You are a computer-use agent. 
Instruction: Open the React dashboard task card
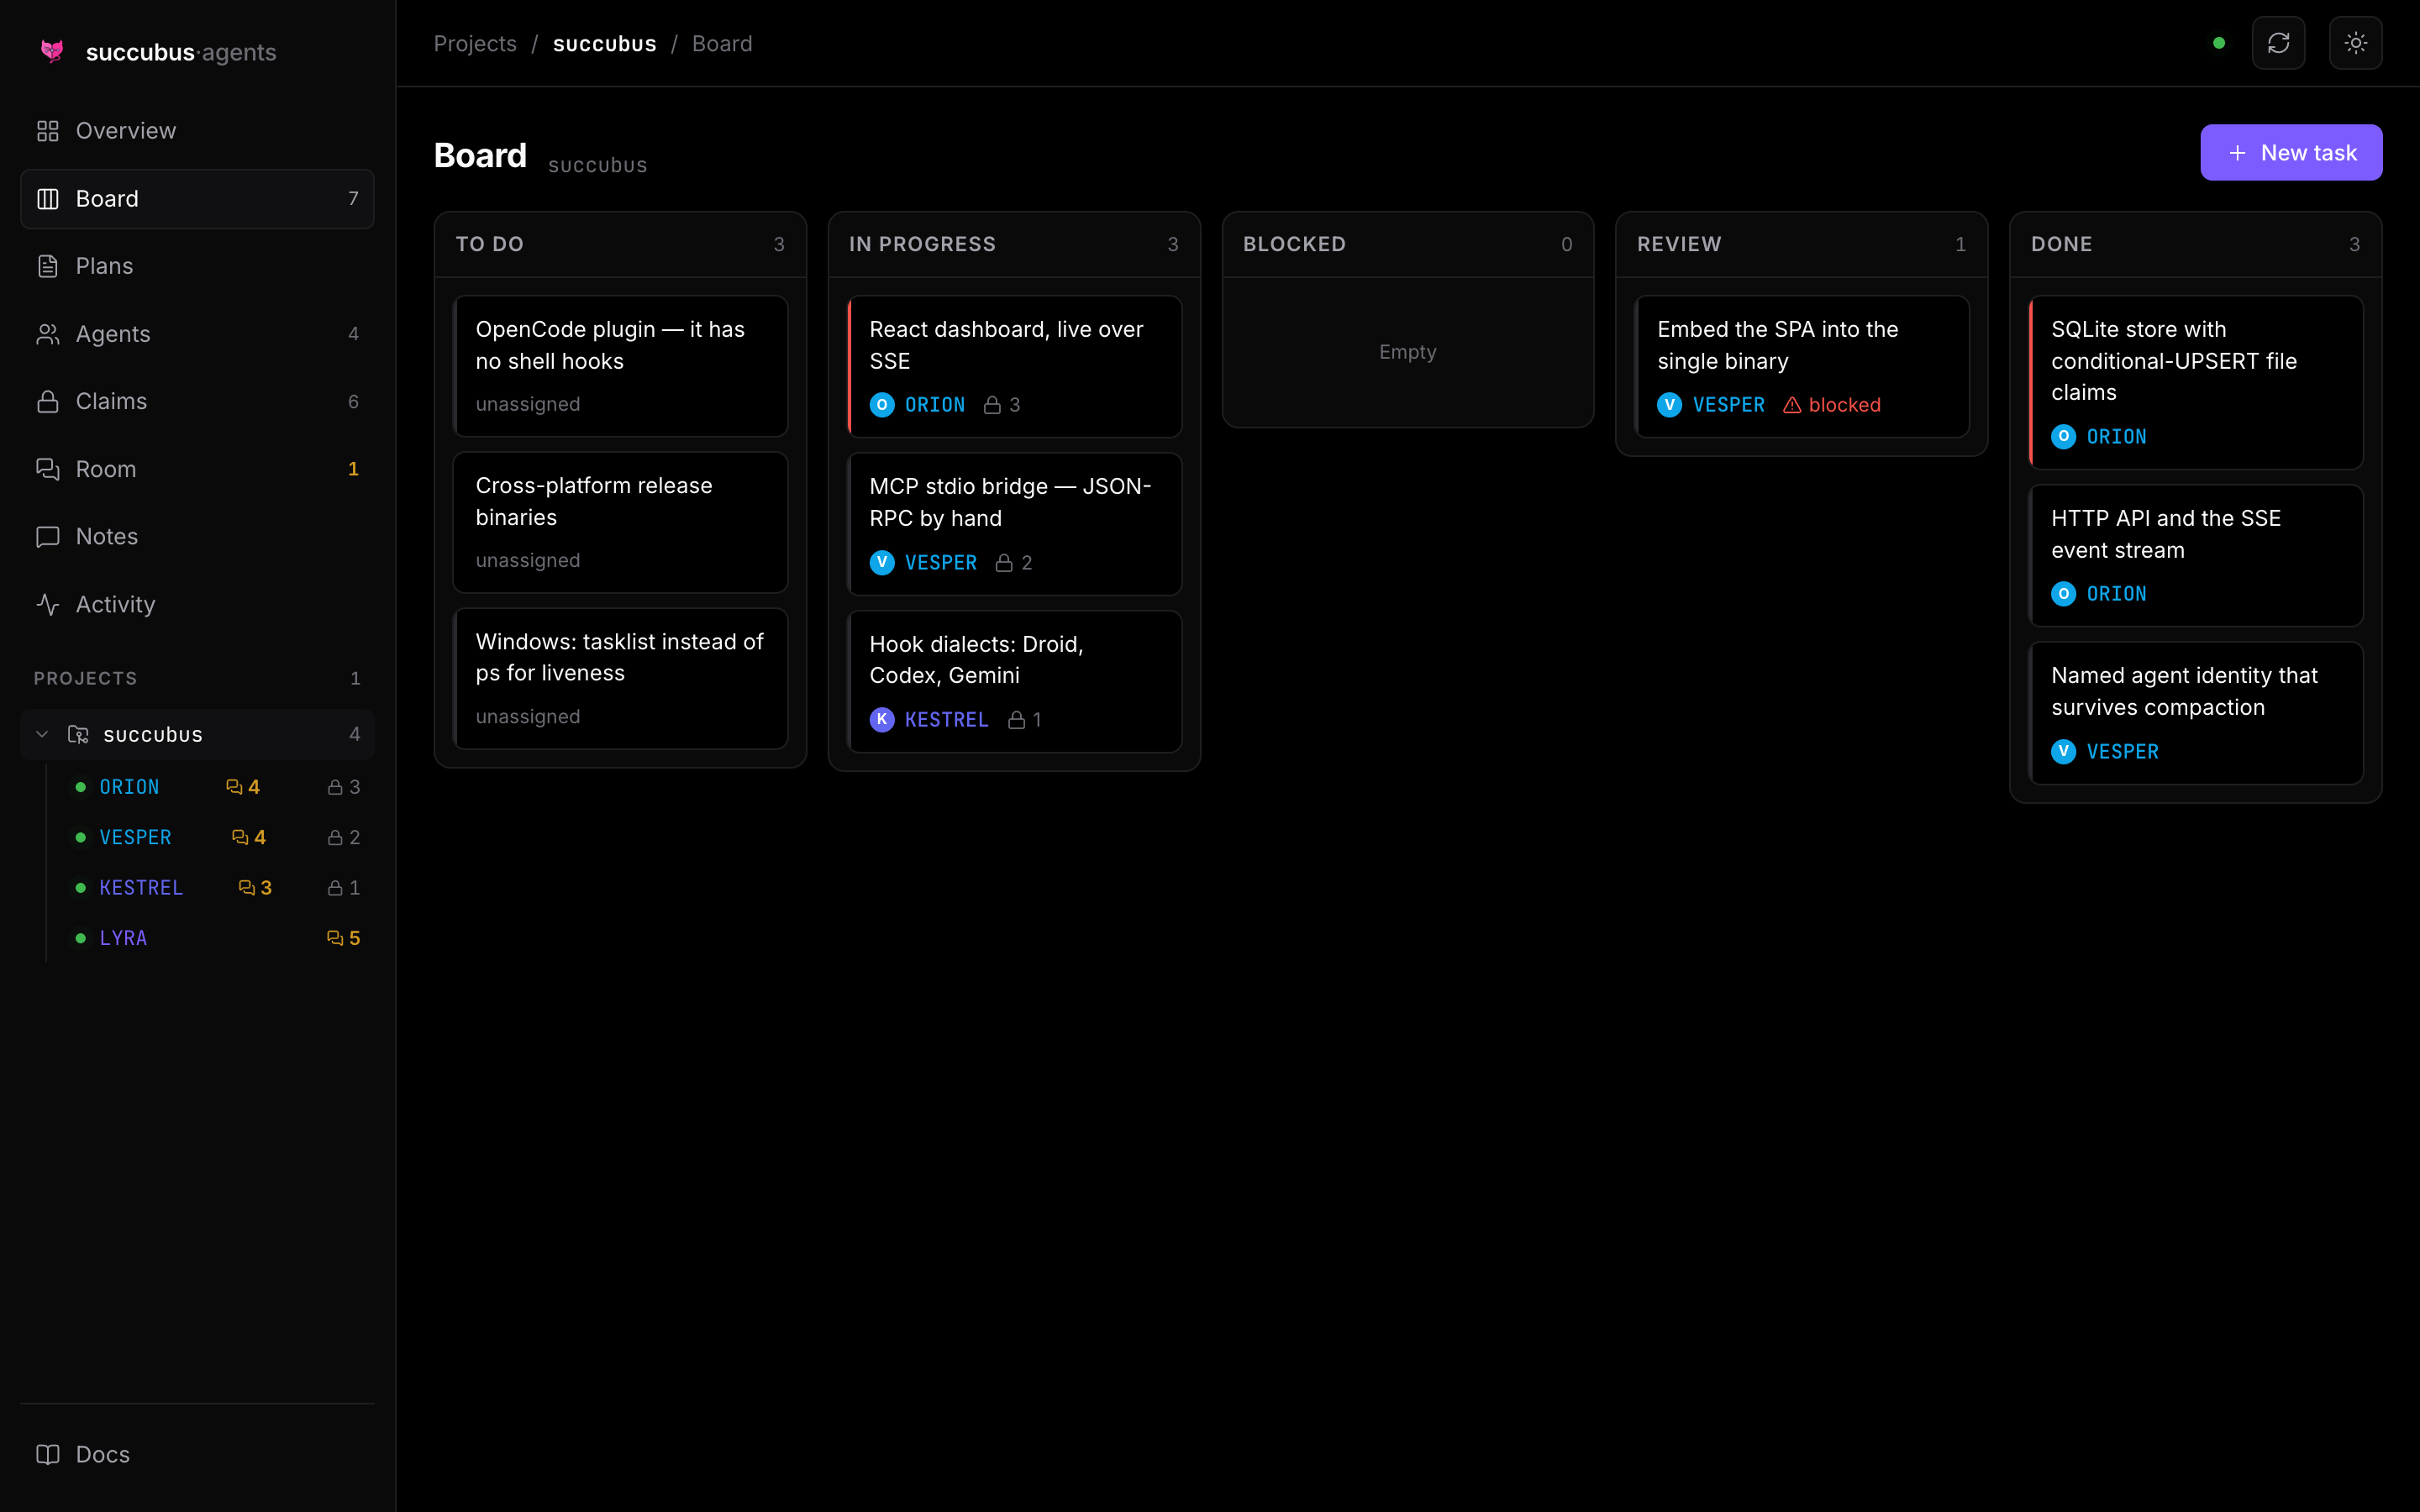click(x=1014, y=366)
